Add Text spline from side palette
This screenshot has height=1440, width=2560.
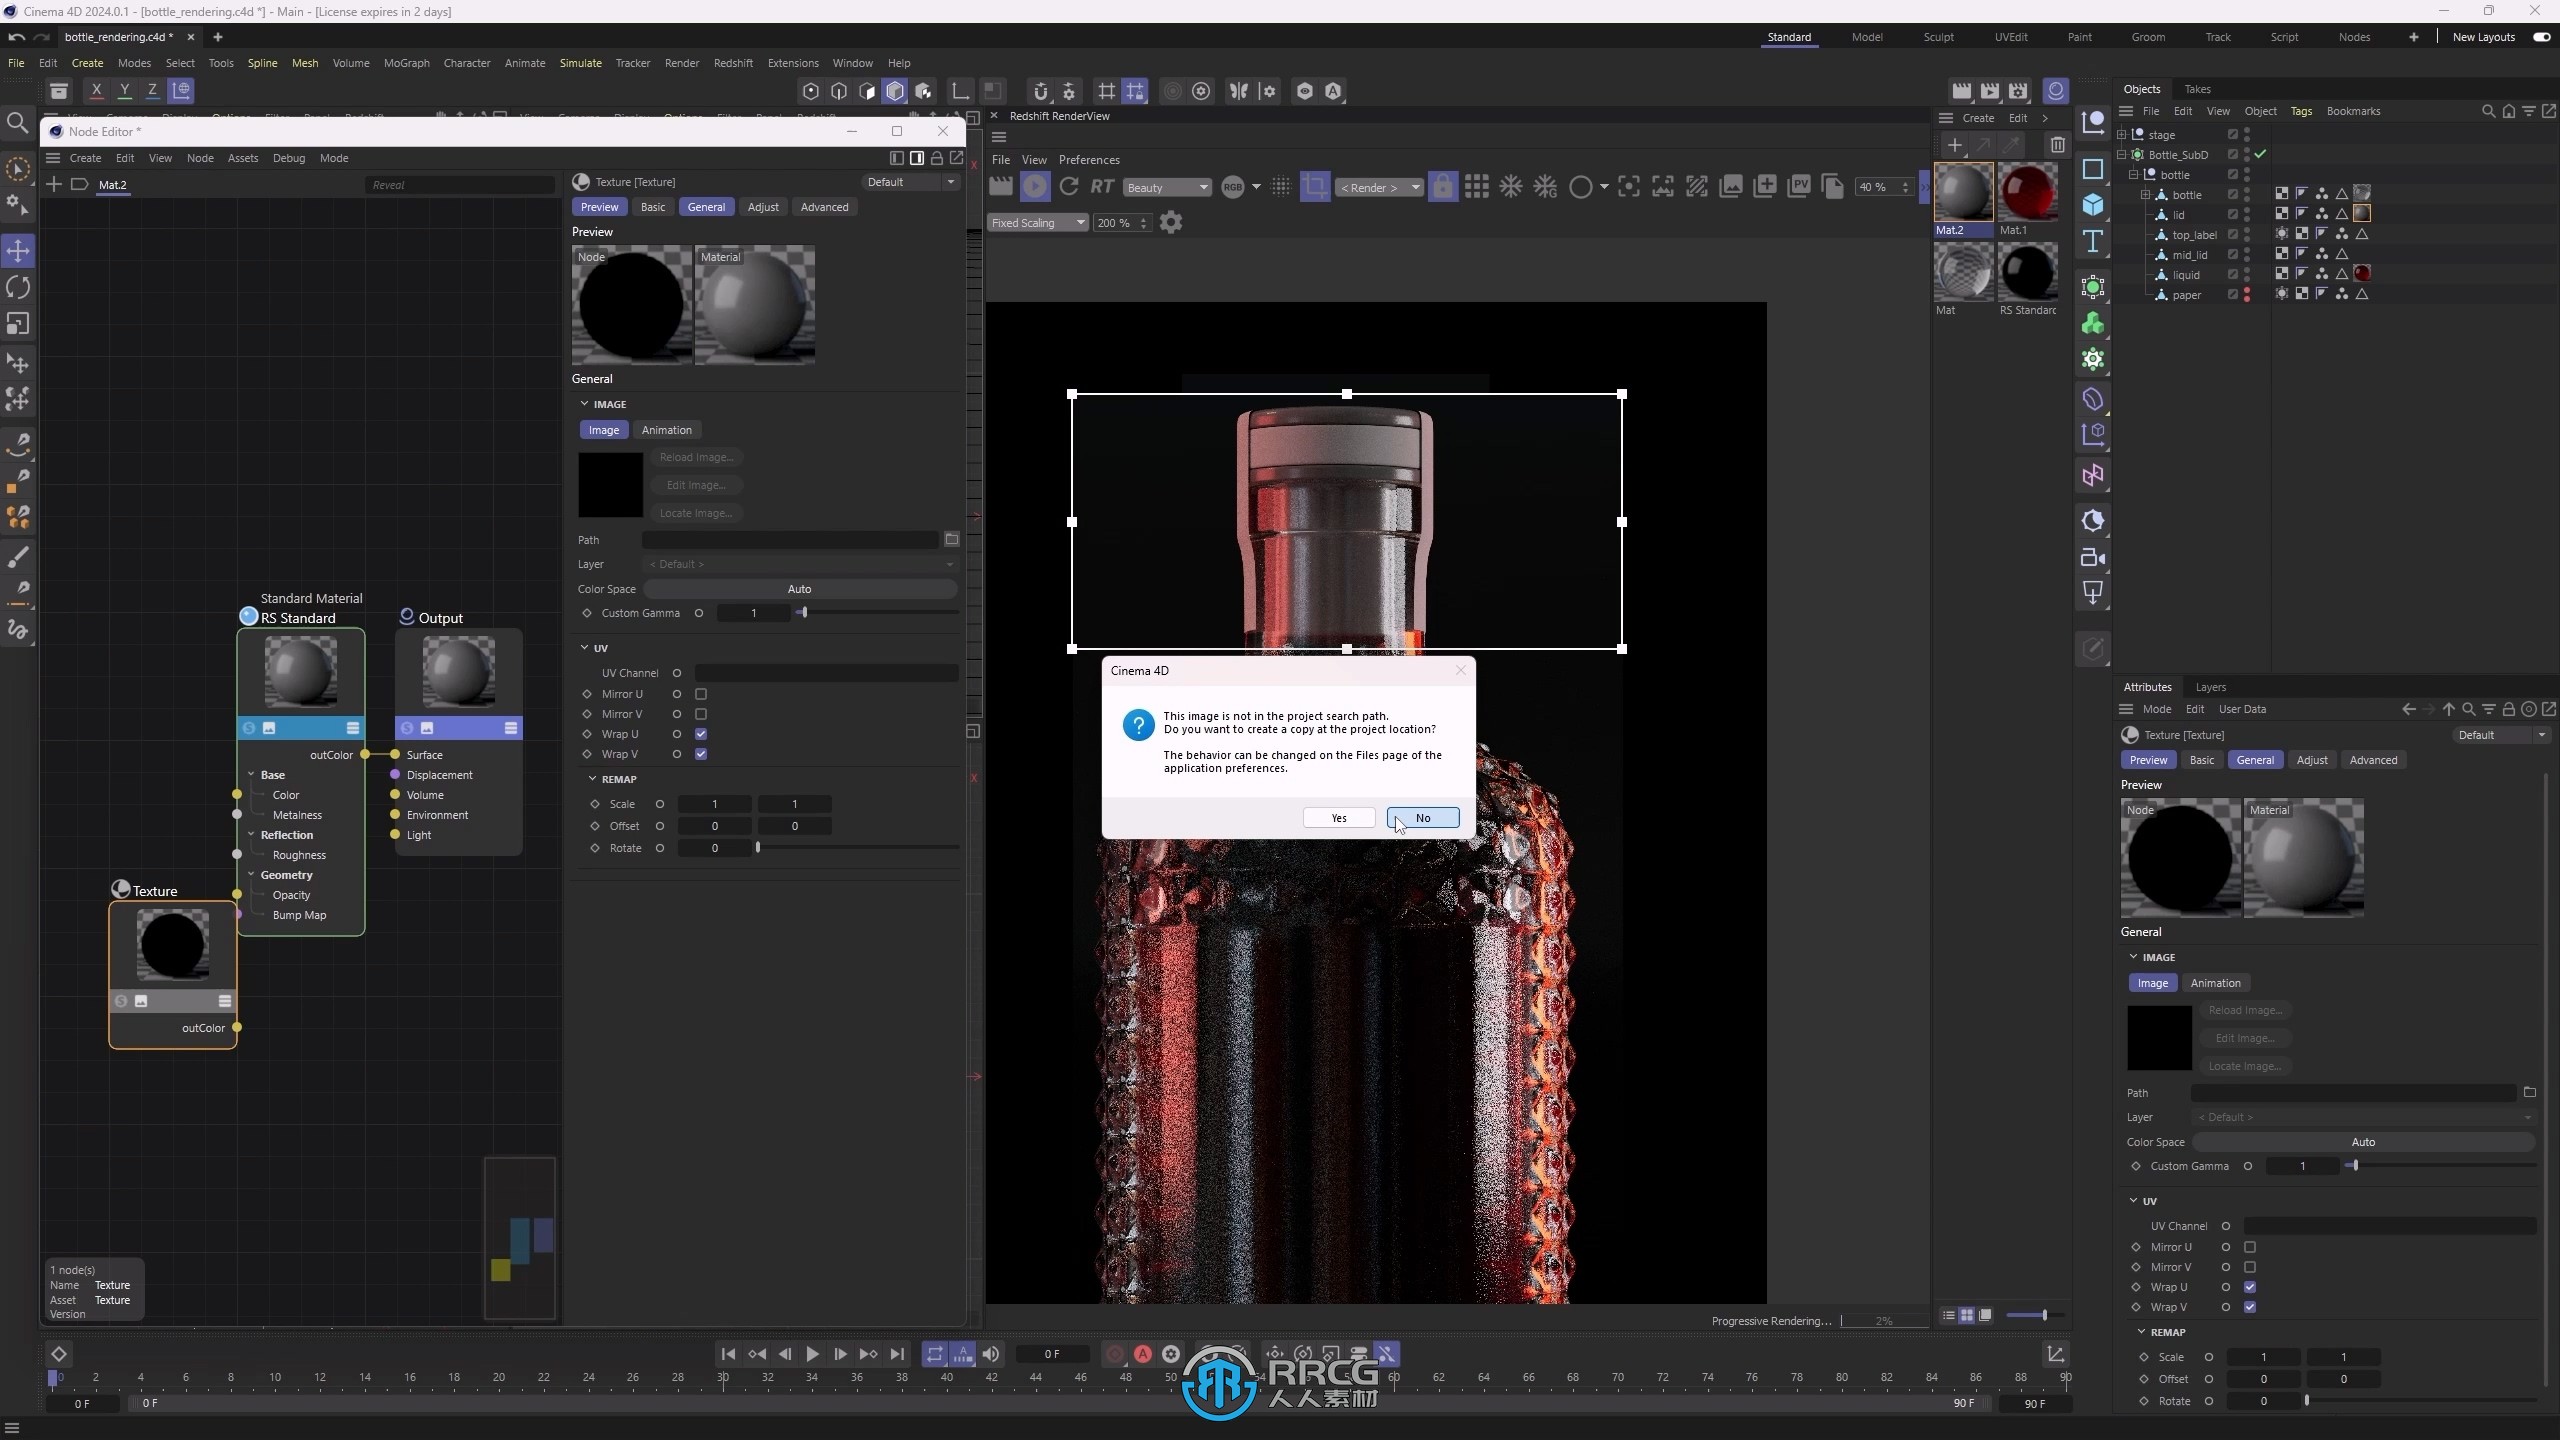point(2092,241)
